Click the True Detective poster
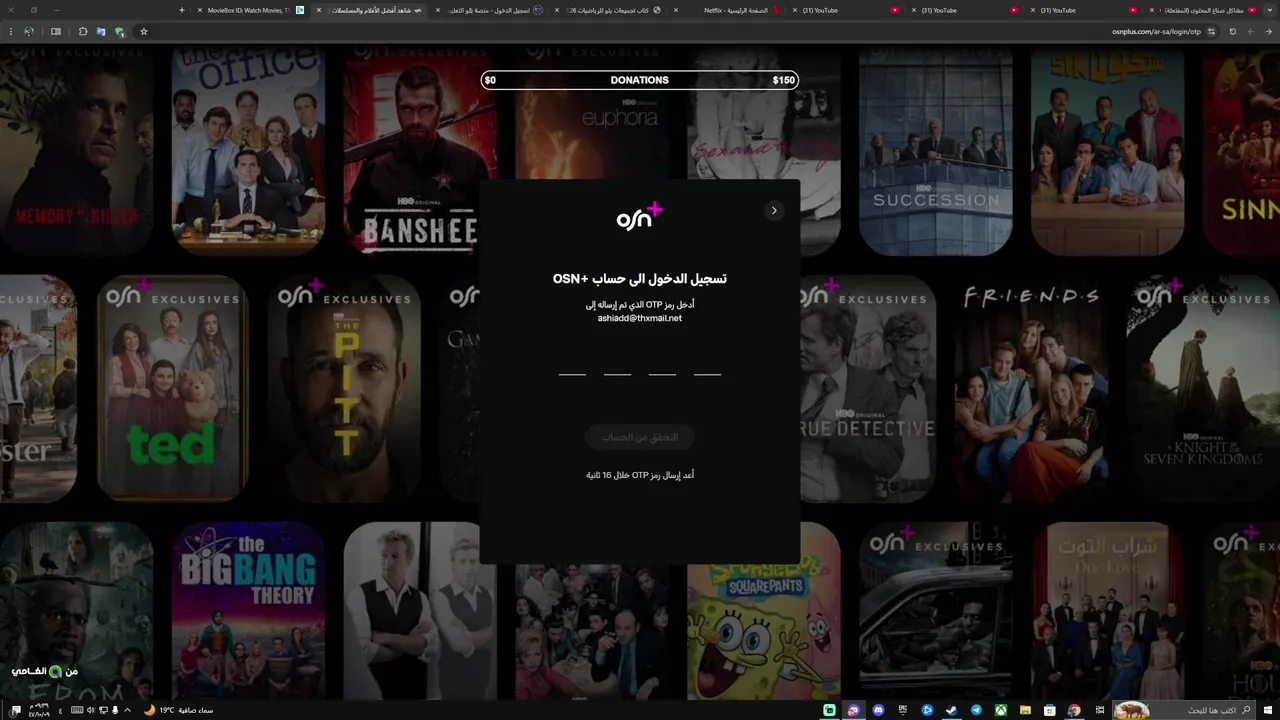Image resolution: width=1280 pixels, height=720 pixels. click(868, 388)
